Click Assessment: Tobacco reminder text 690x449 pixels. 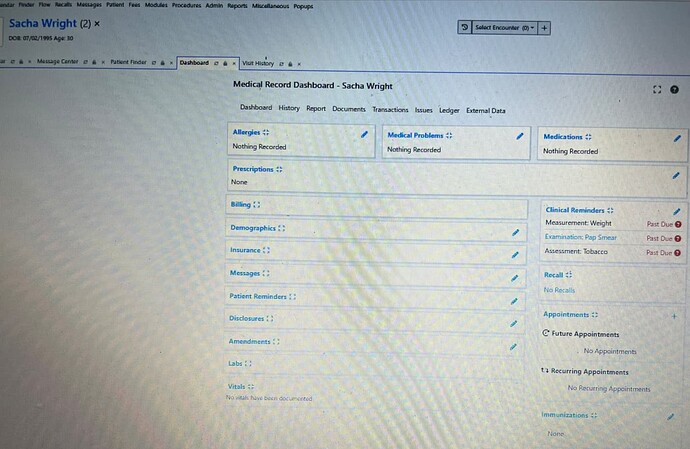click(x=576, y=251)
